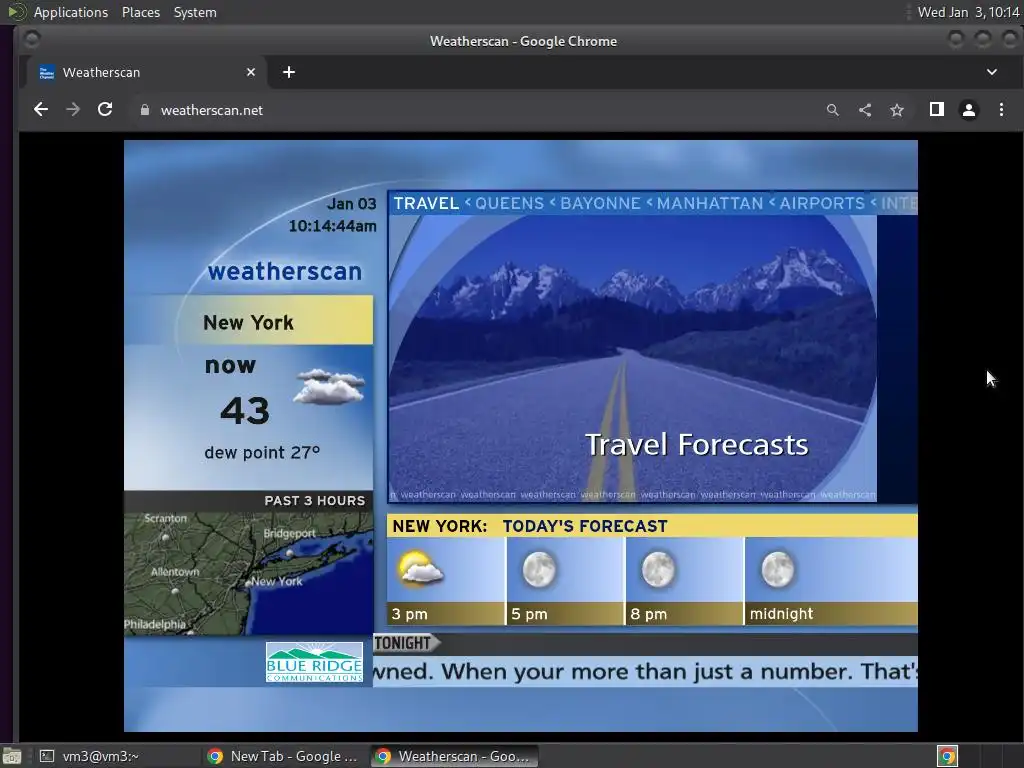1024x768 pixels.
Task: Click the midnight moon forecast icon
Action: pyautogui.click(x=778, y=569)
